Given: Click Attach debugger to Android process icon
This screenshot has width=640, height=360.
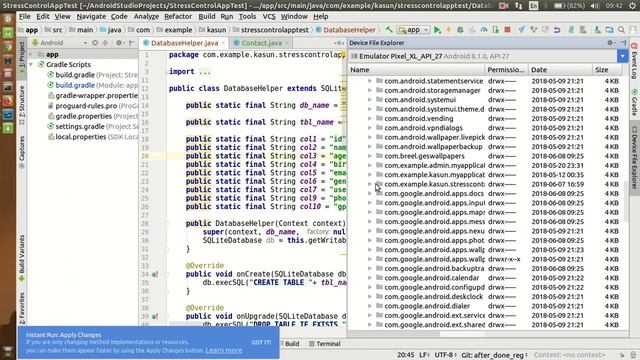Looking at the screenshot, I should (496, 30).
